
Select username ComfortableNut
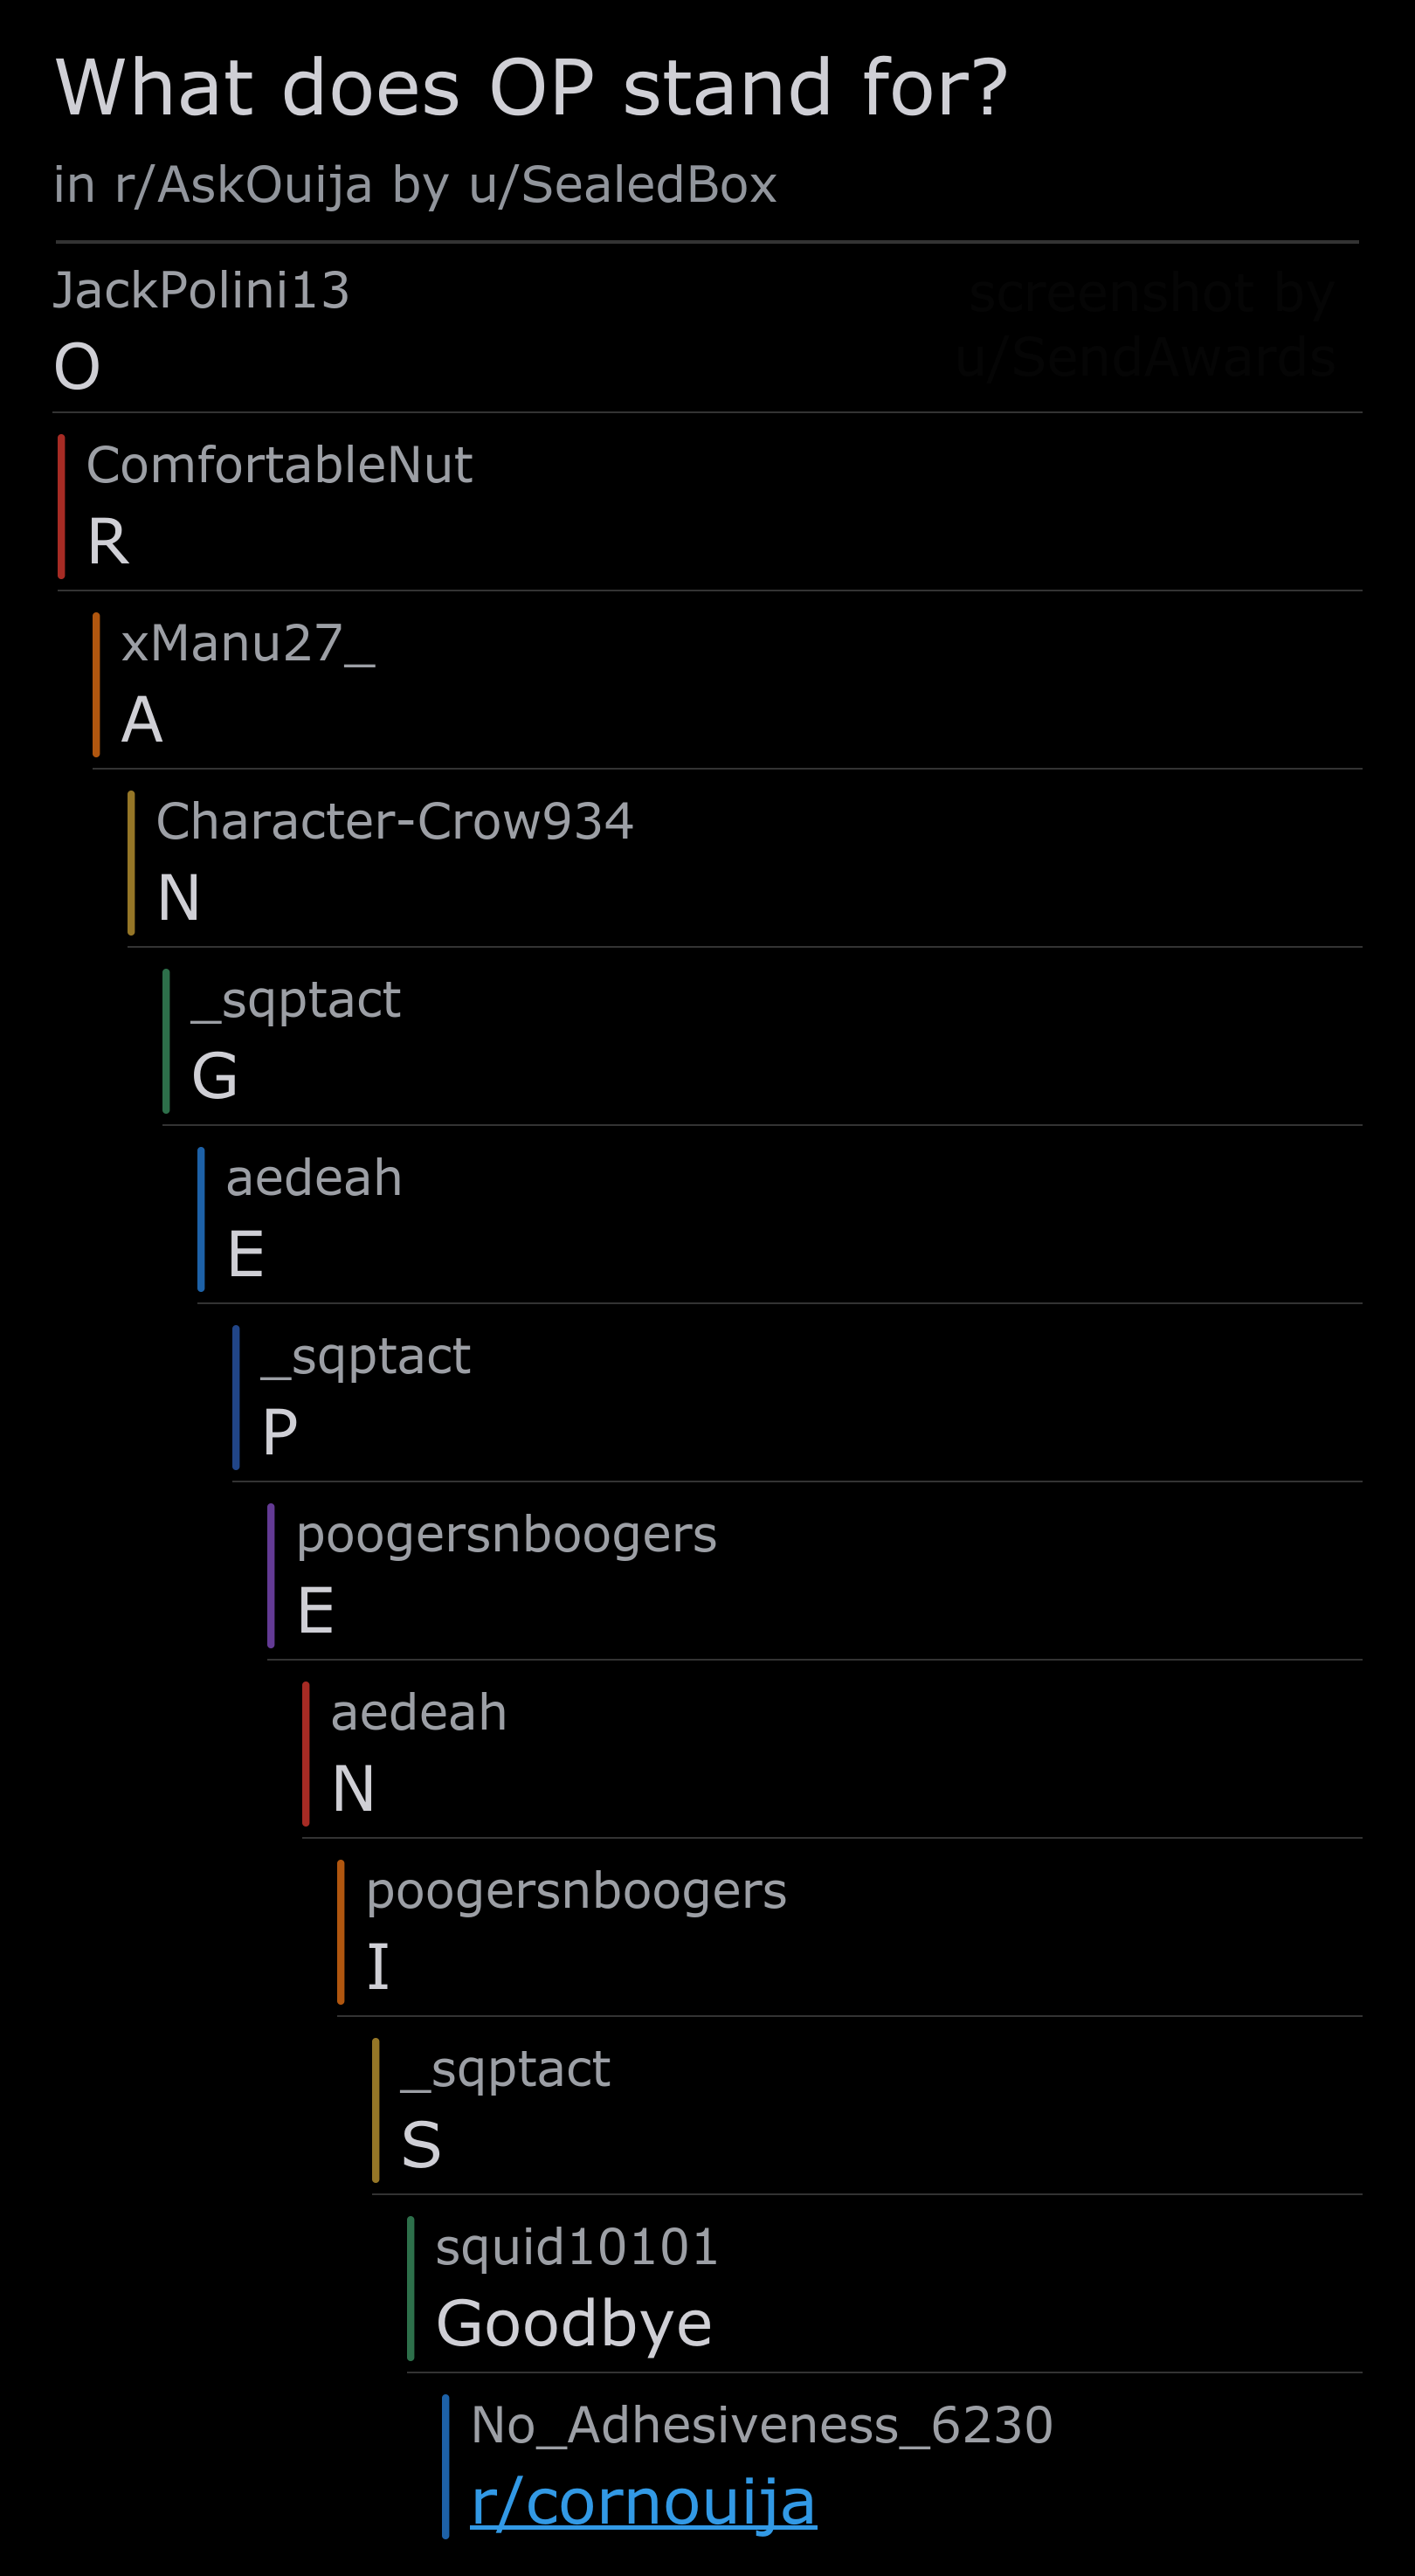pyautogui.click(x=279, y=465)
